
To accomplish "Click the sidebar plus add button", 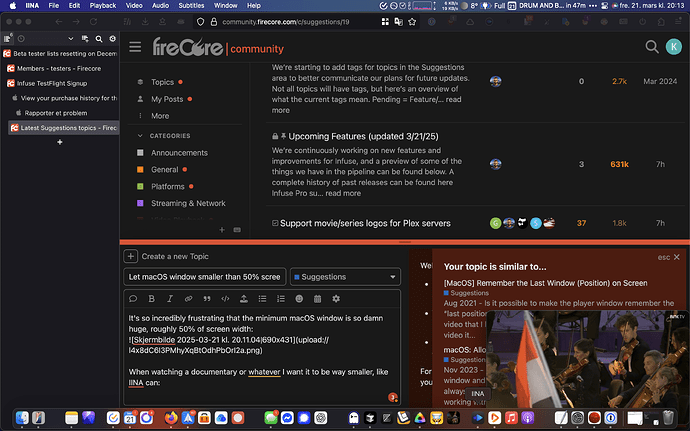I will tap(222, 230).
